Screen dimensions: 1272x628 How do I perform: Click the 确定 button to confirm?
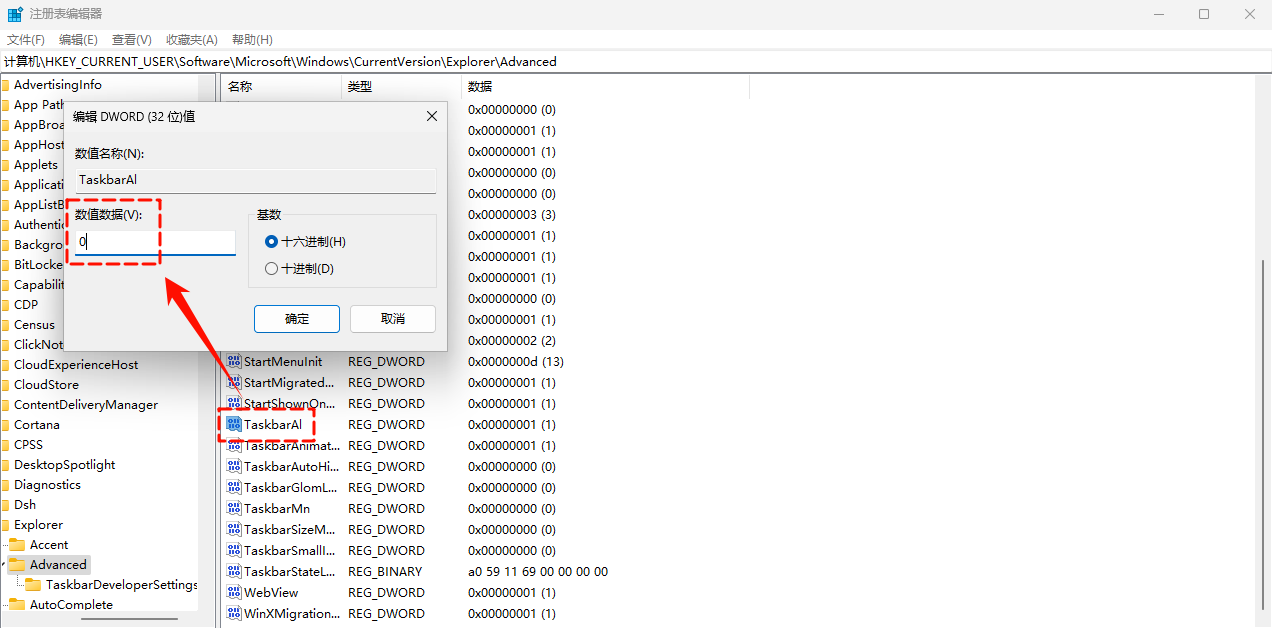297,319
